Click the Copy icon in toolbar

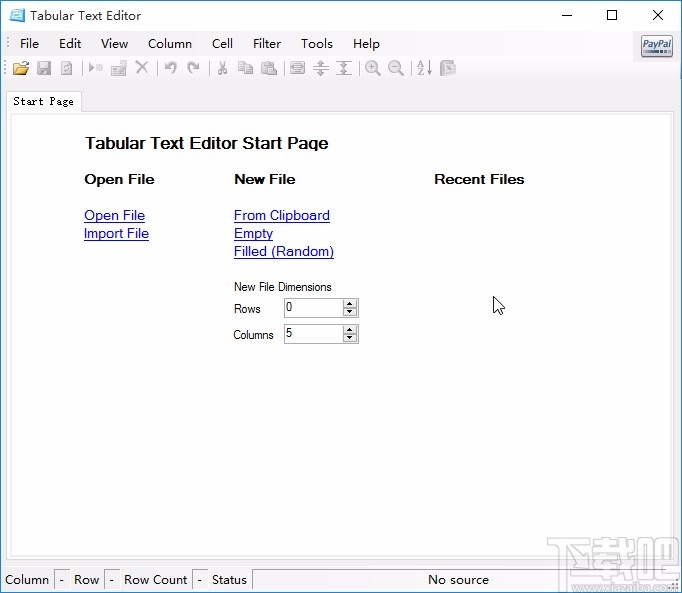pos(245,68)
